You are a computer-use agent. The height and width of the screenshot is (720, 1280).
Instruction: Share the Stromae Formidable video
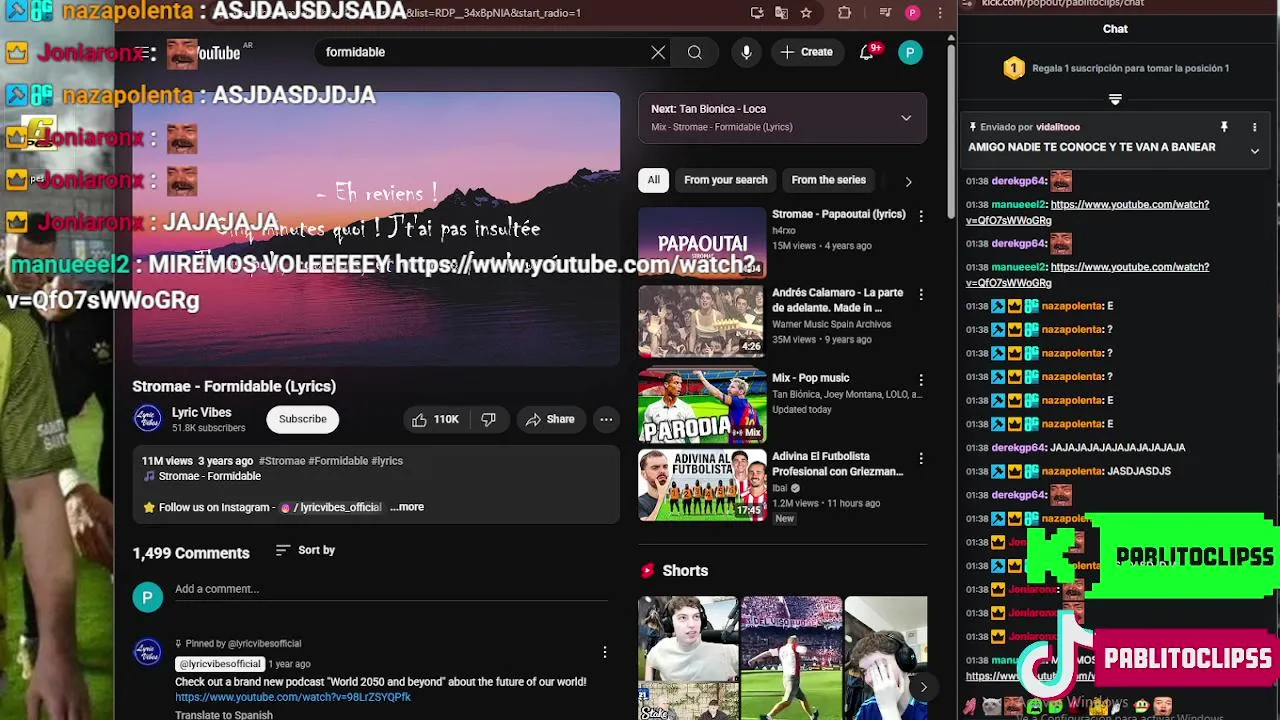550,420
